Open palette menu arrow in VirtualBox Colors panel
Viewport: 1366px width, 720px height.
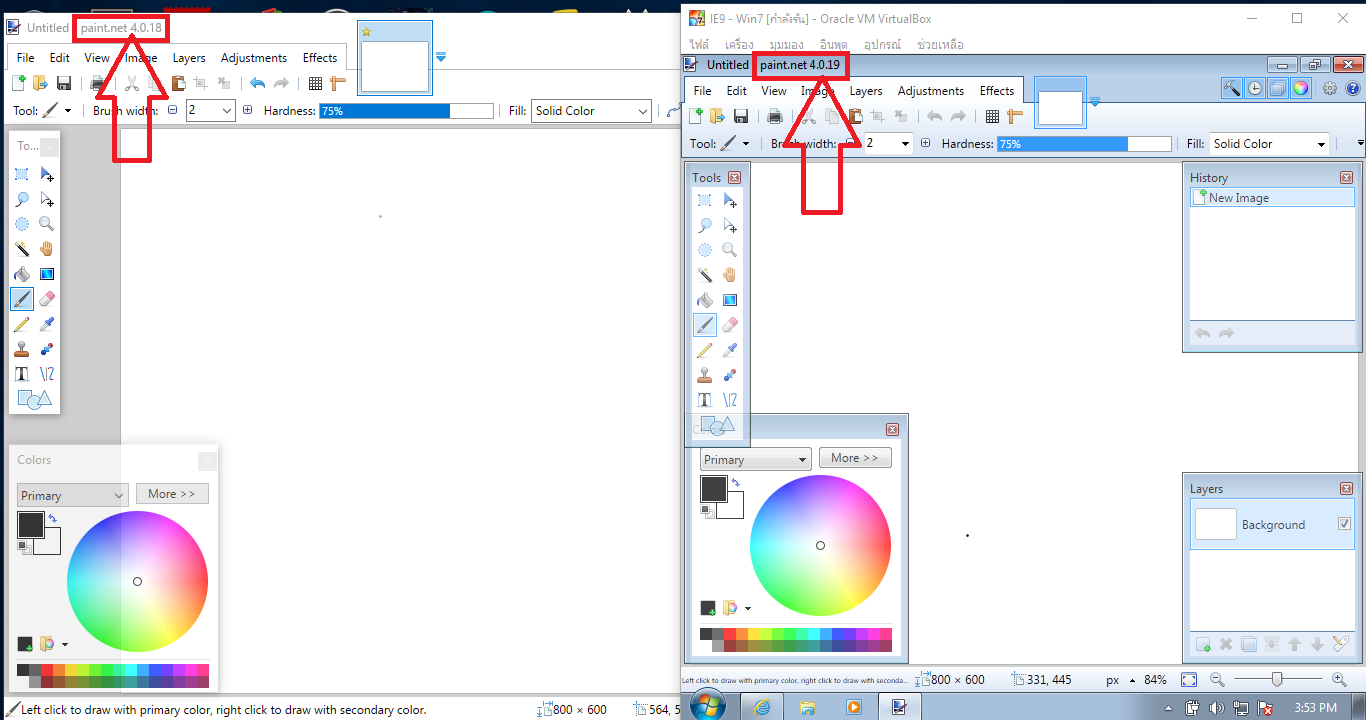(747, 608)
